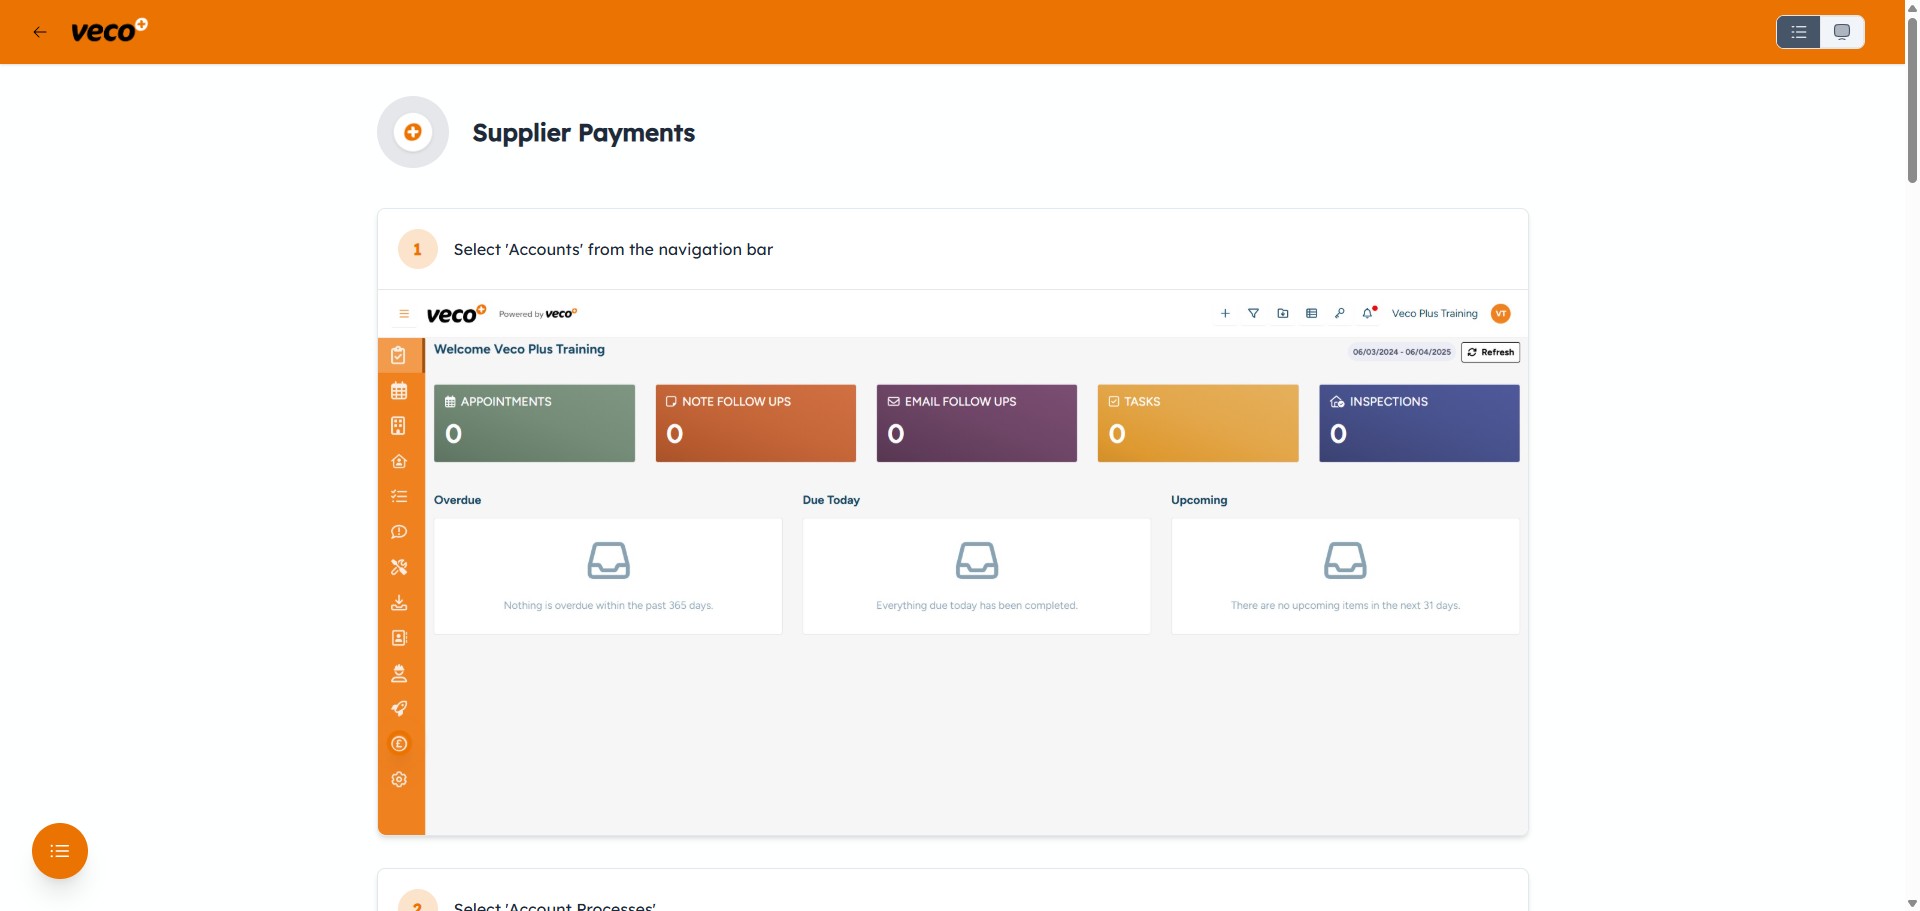Switch to the slideshow view toggle
Viewport: 1920px width, 911px height.
1842,32
